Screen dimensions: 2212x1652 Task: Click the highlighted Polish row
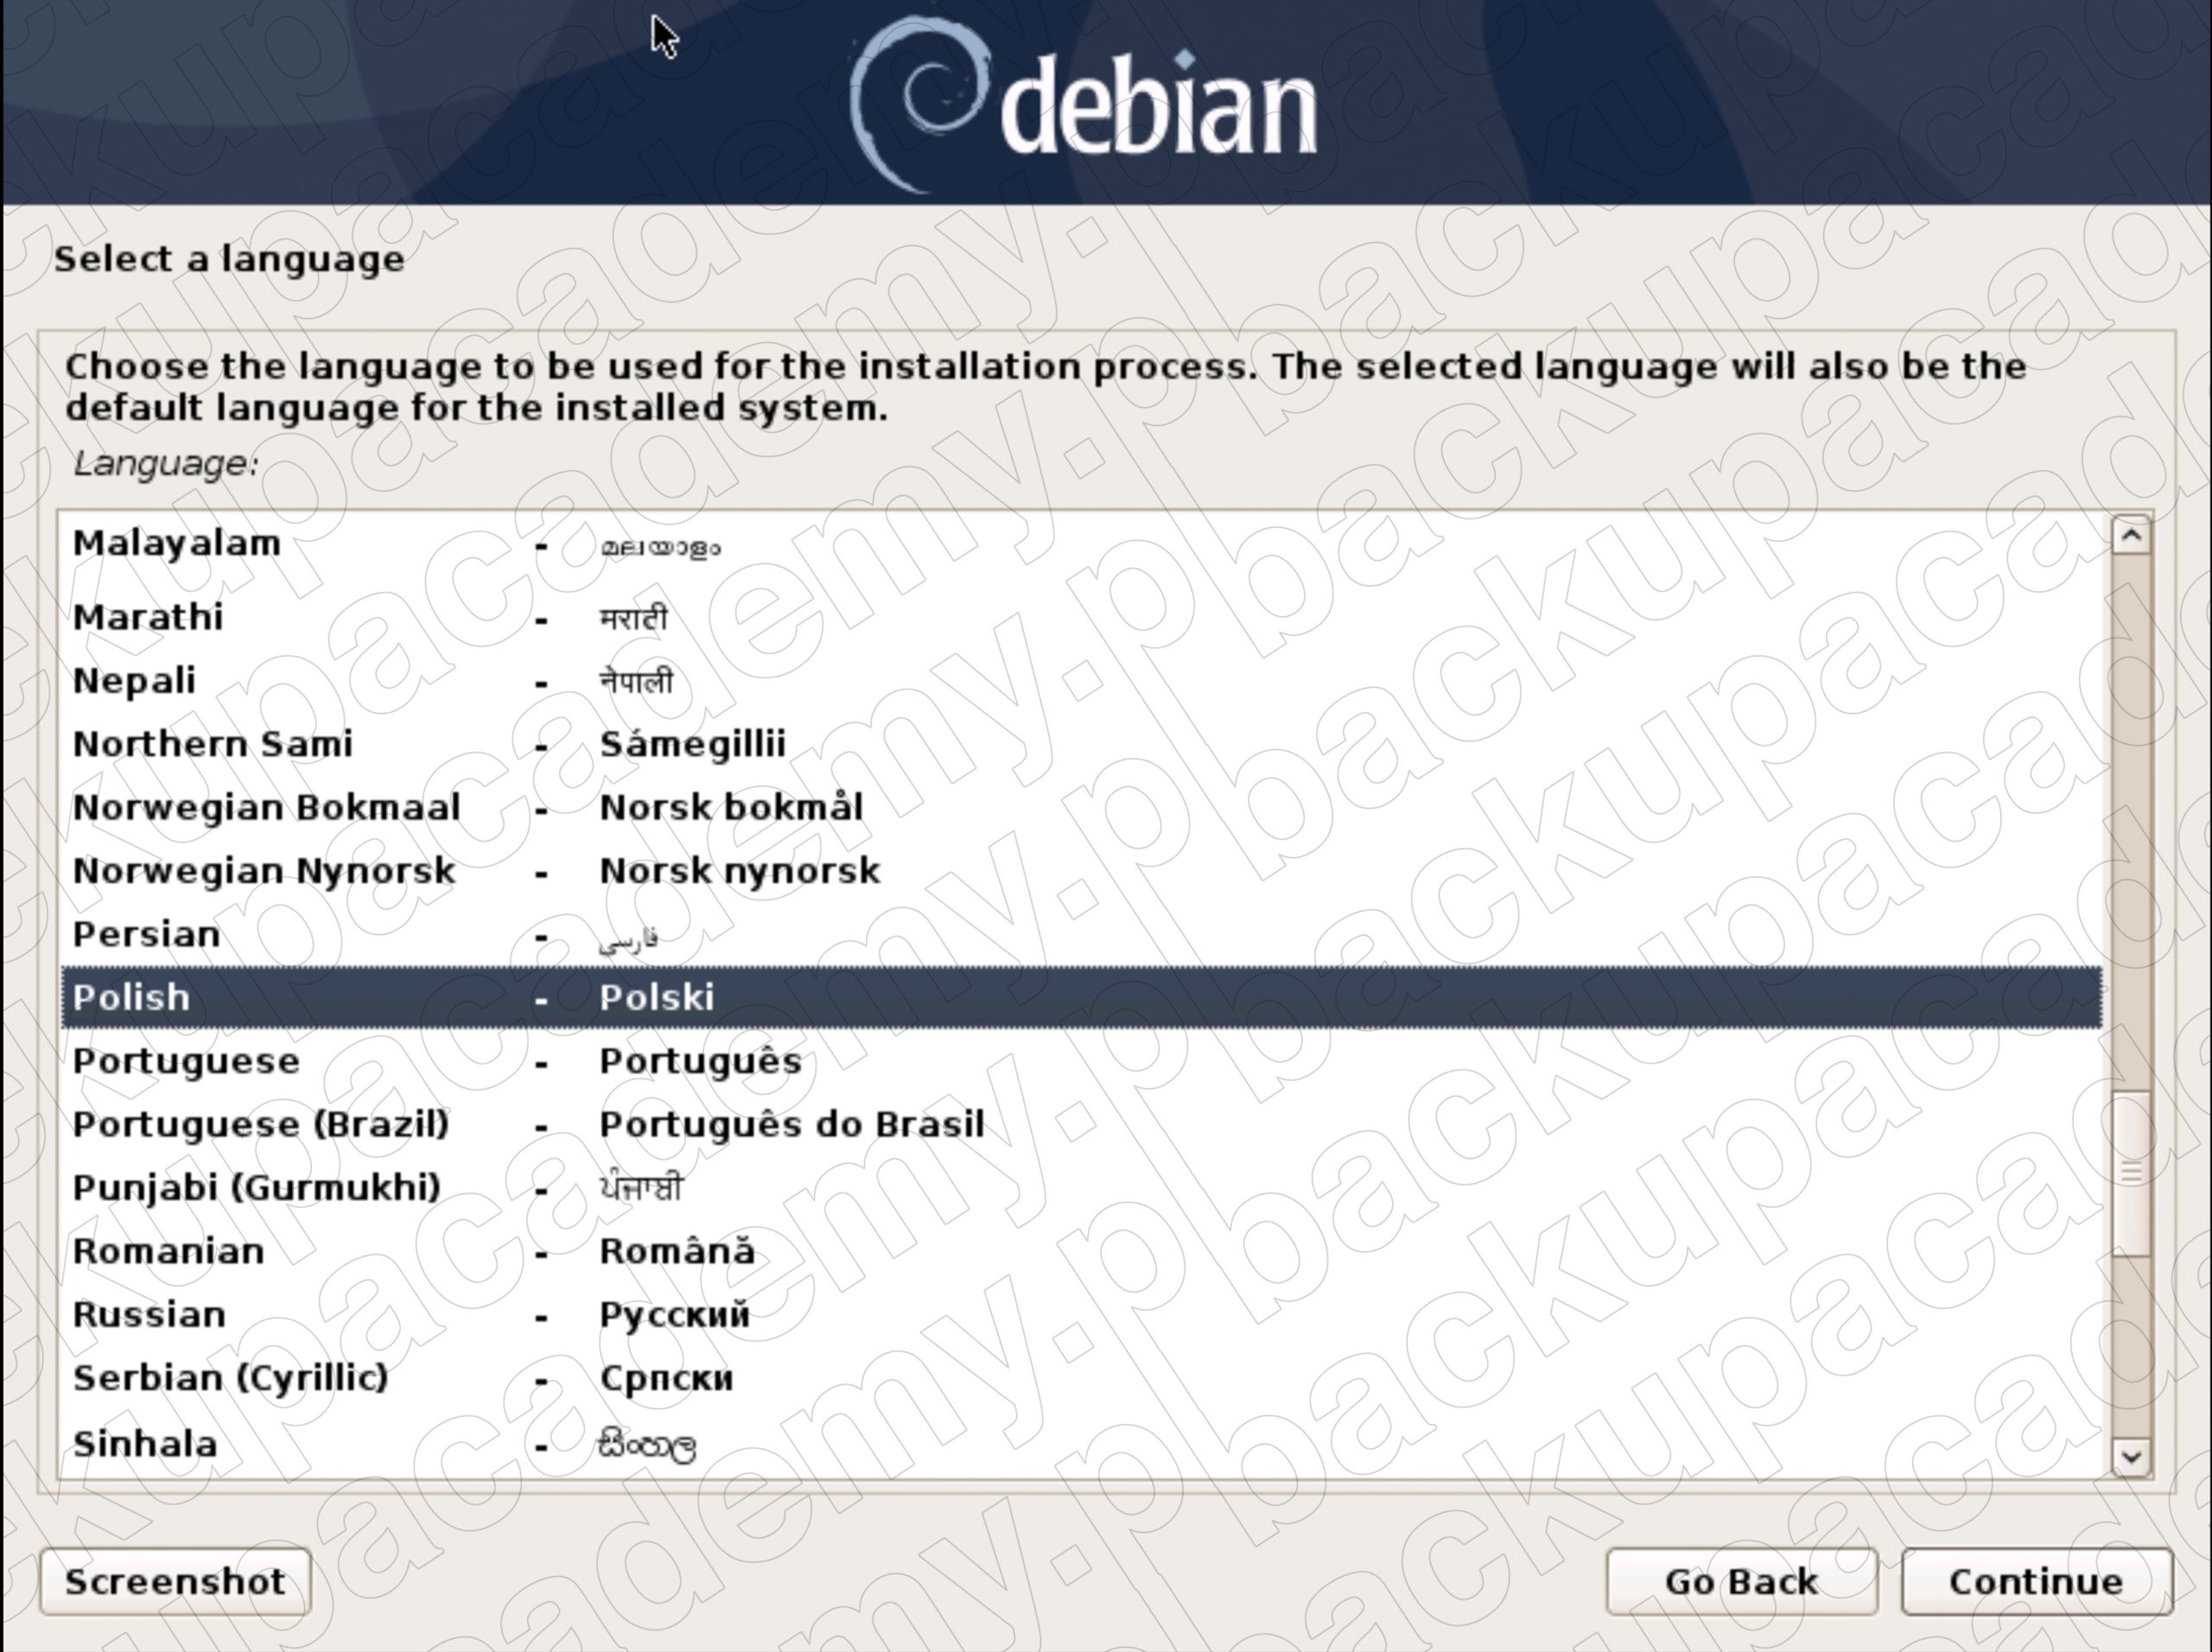[x=1081, y=997]
